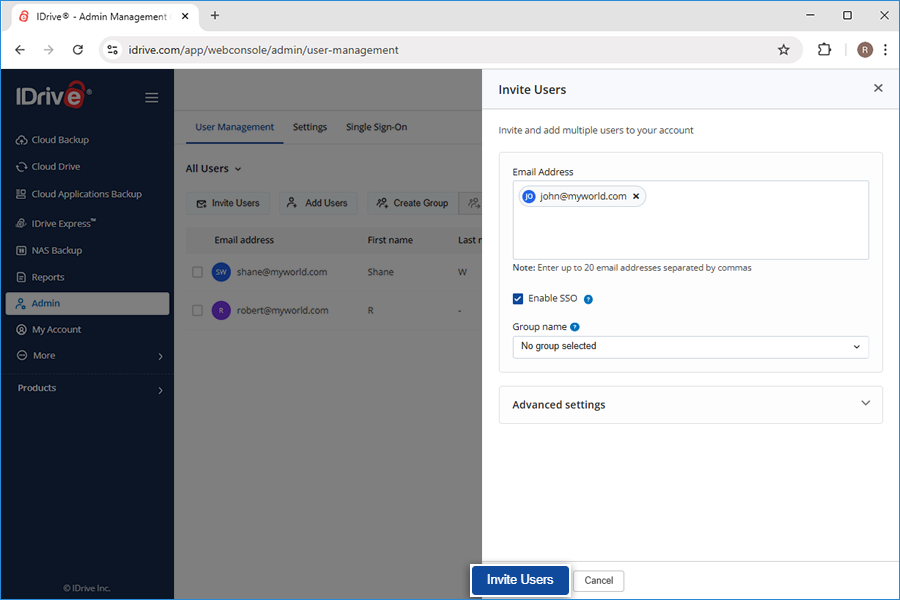The width and height of the screenshot is (900, 600).
Task: Click the Invite Users toolbar button
Action: pos(228,203)
